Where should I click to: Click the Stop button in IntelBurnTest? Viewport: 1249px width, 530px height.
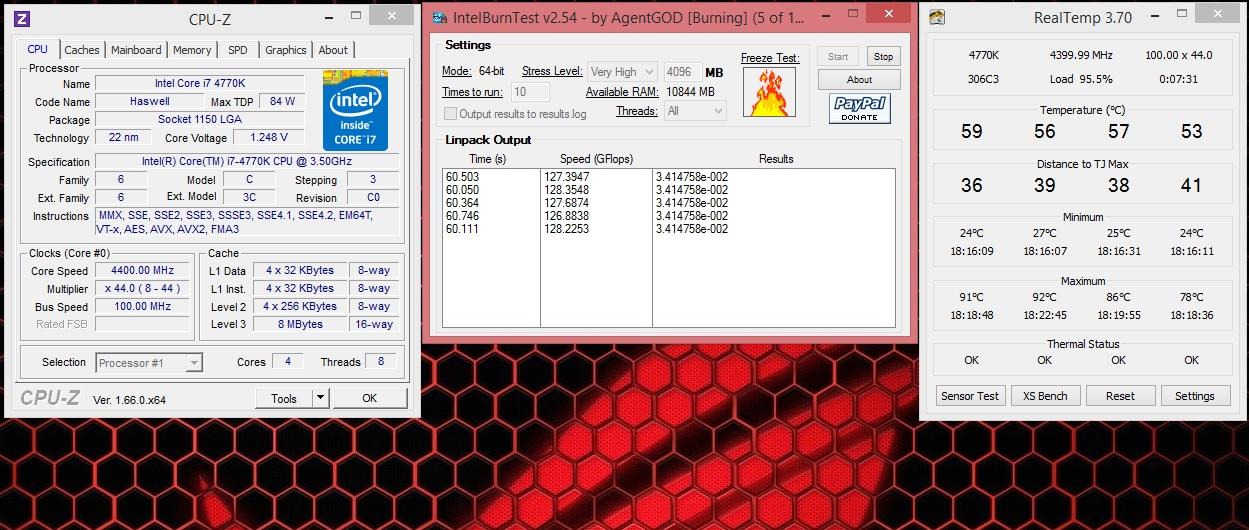882,56
